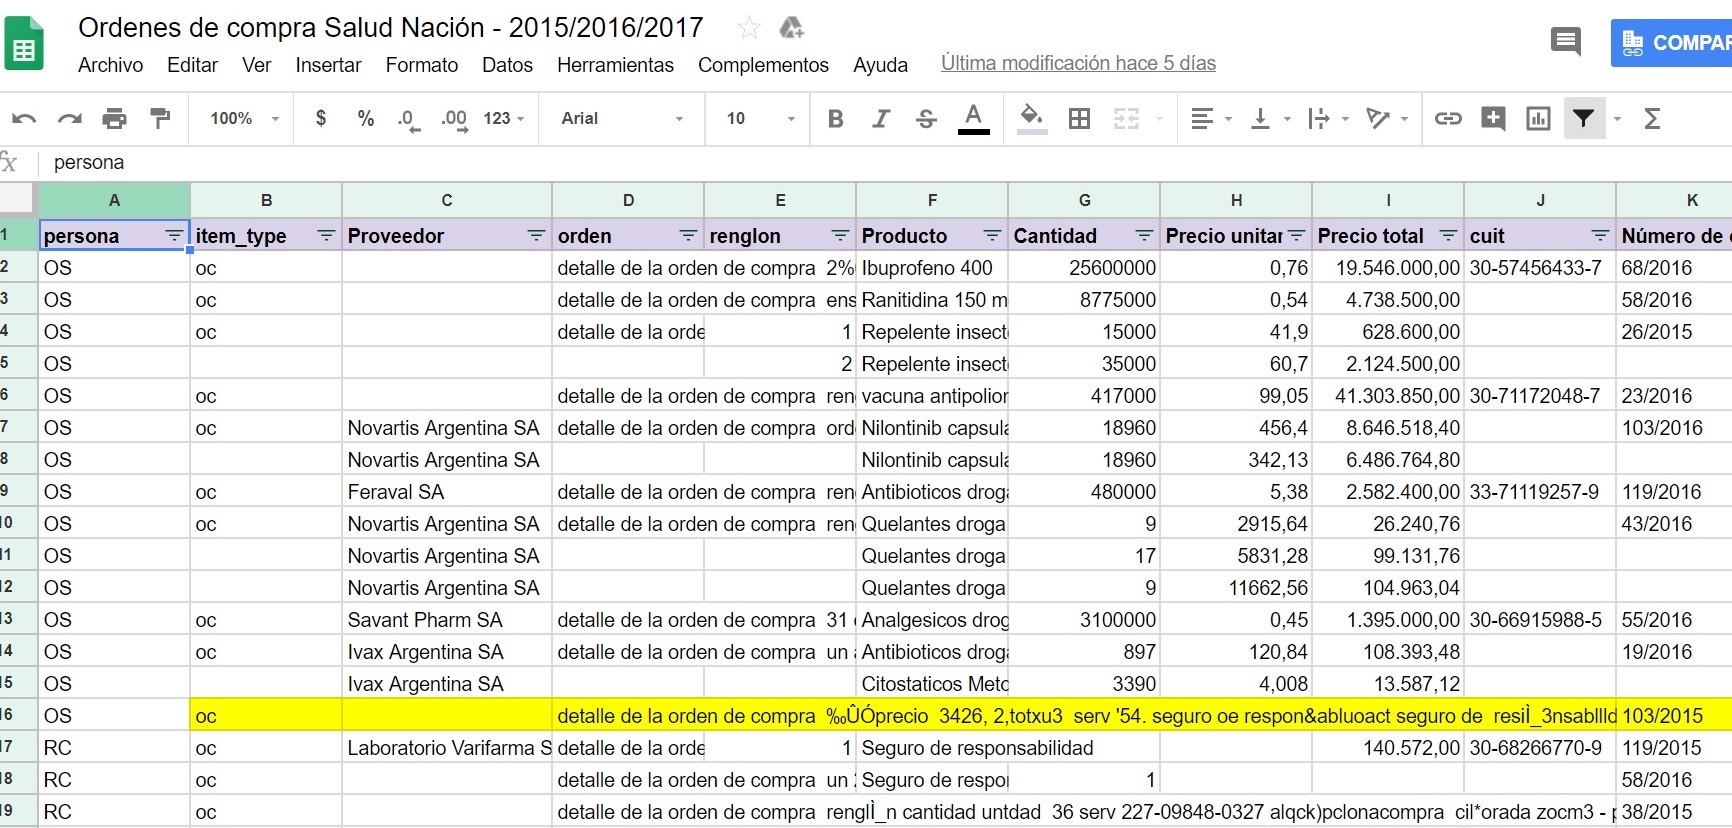Open the Formato menu

tap(422, 65)
